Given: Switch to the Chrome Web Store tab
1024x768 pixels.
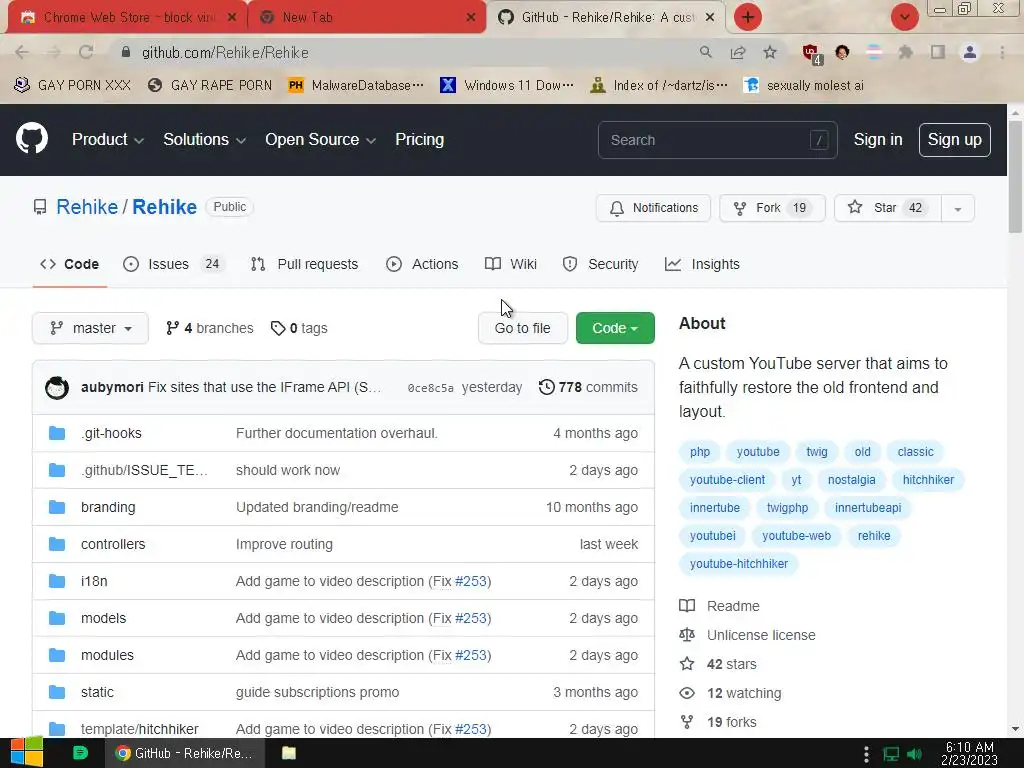Looking at the screenshot, I should [127, 17].
